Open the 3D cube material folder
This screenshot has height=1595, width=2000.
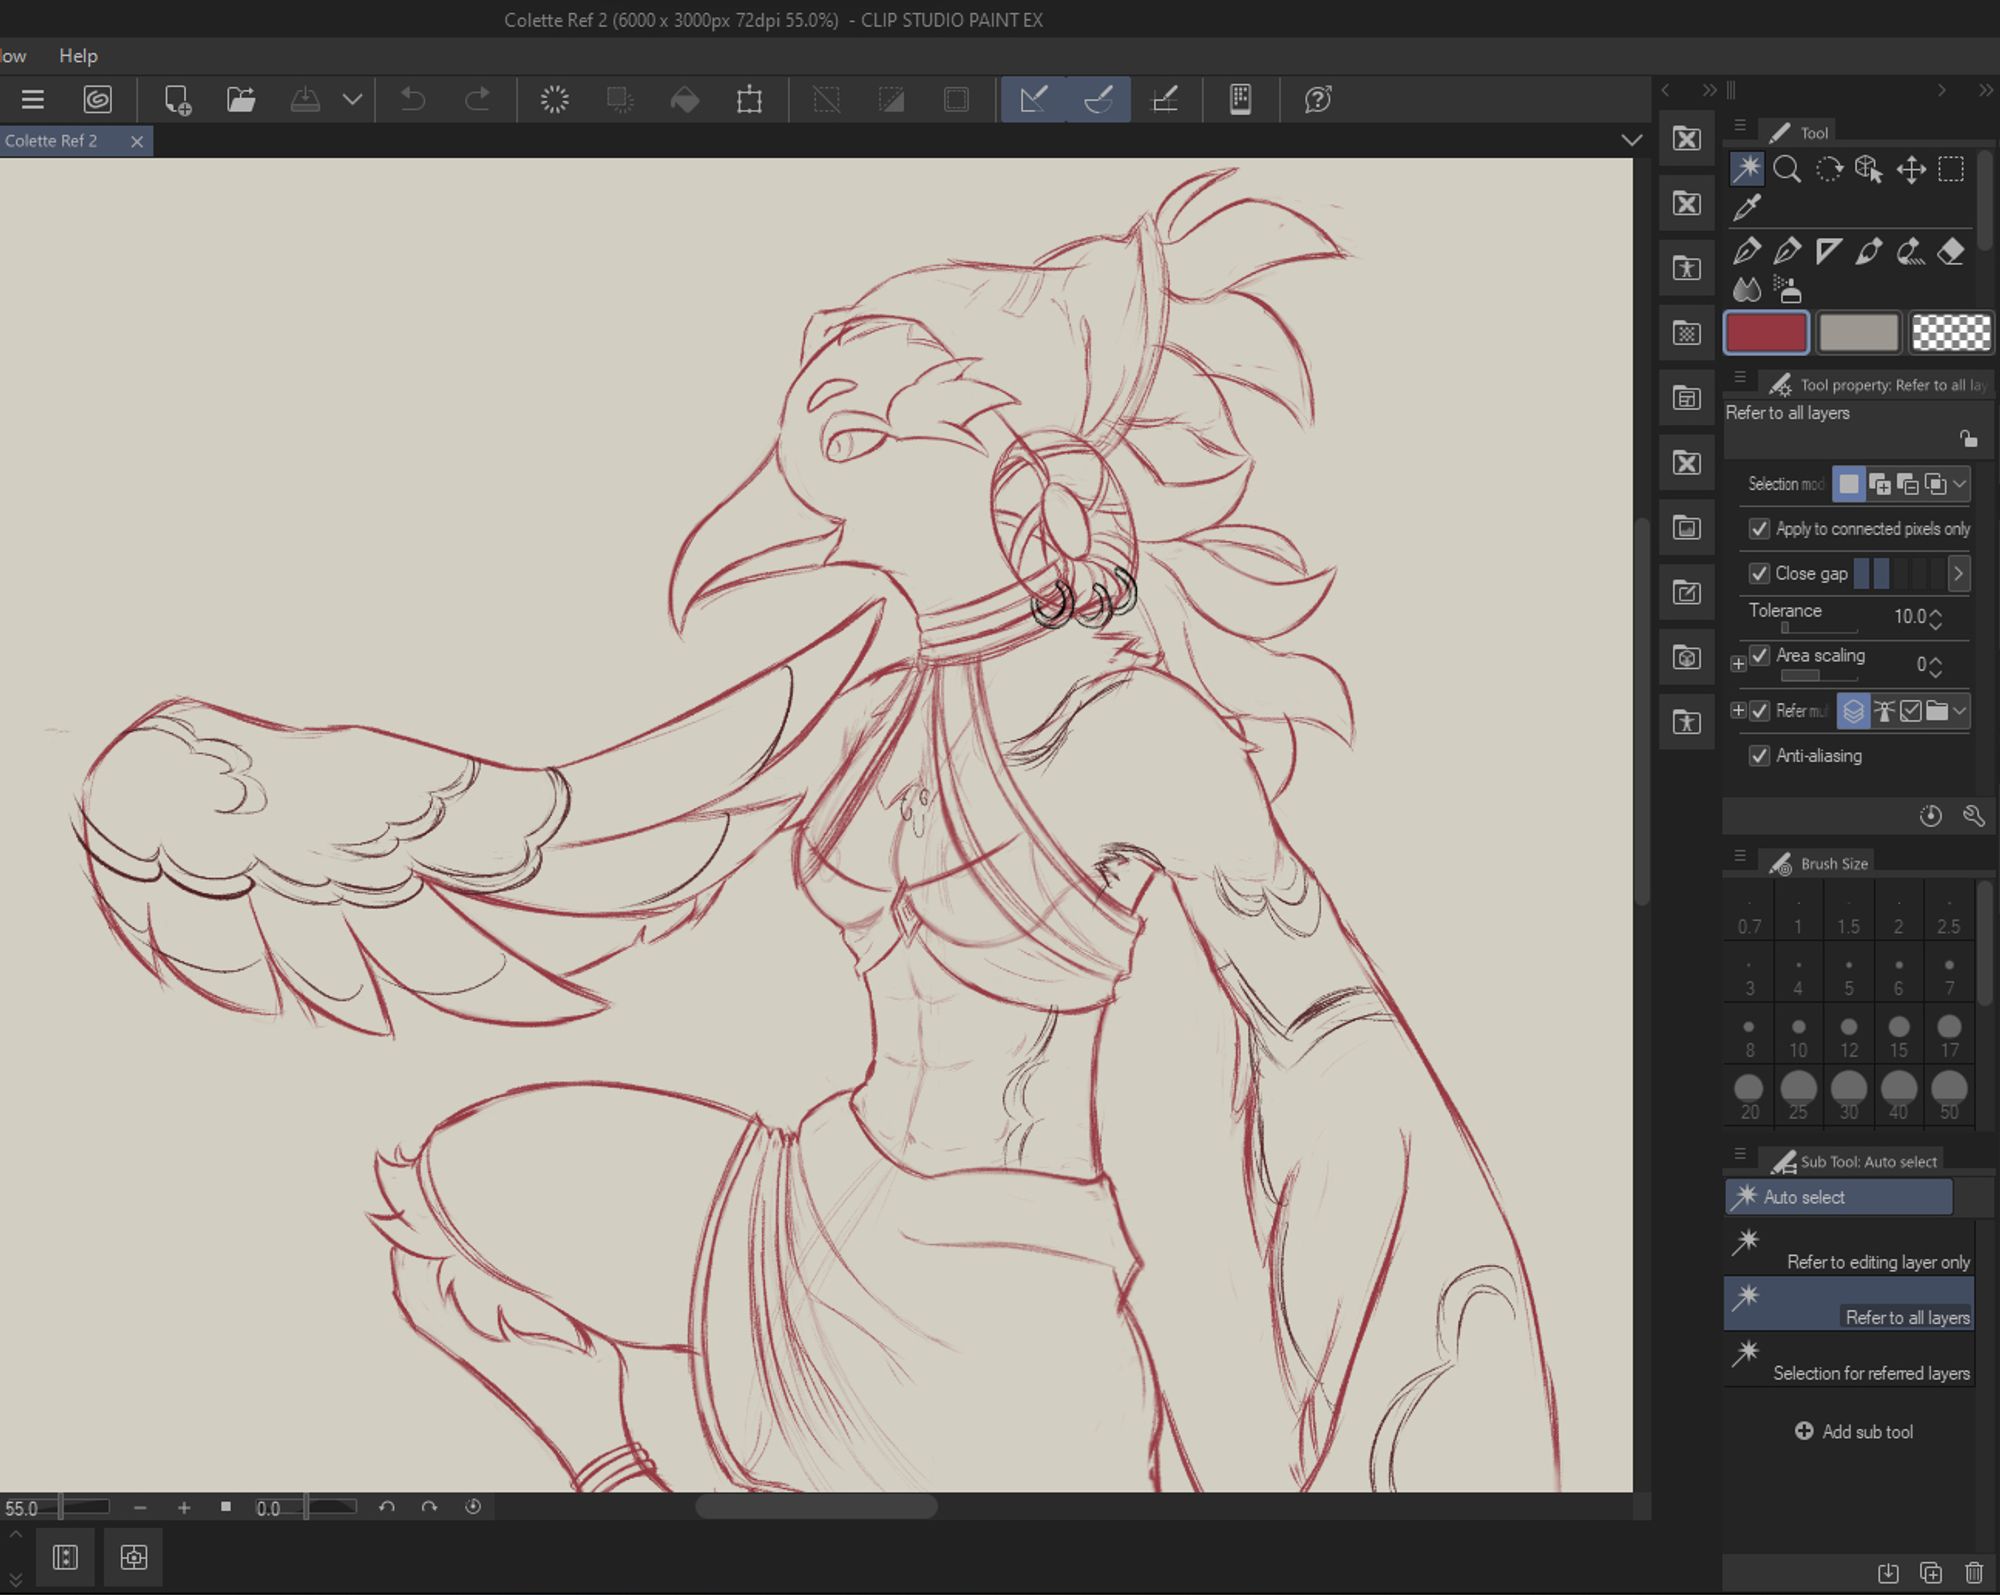1687,658
